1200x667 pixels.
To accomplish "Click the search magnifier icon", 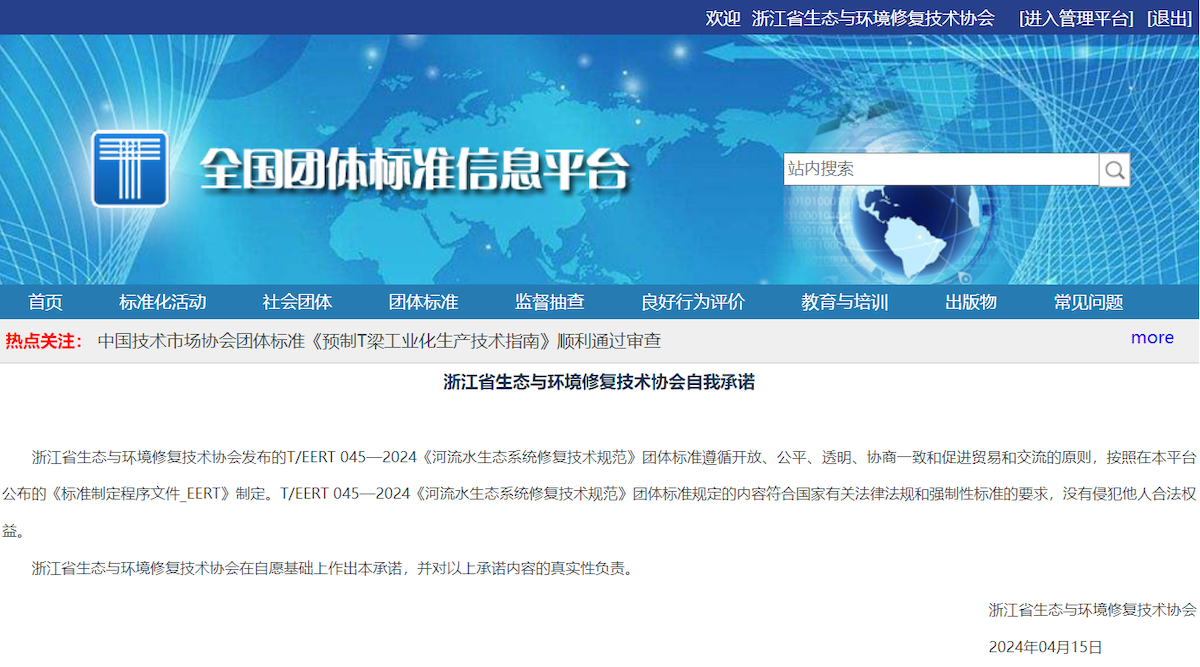I will 1114,170.
